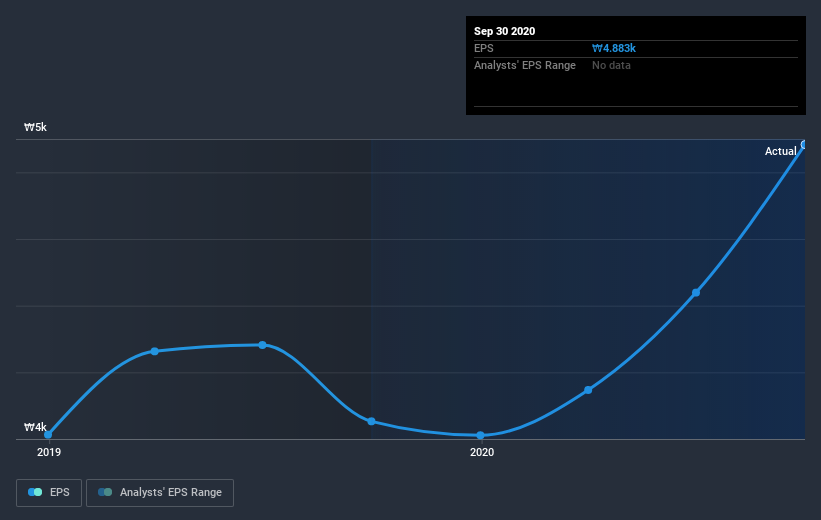Click the Actual label on the chart
Image resolution: width=821 pixels, height=520 pixels.
(x=780, y=151)
